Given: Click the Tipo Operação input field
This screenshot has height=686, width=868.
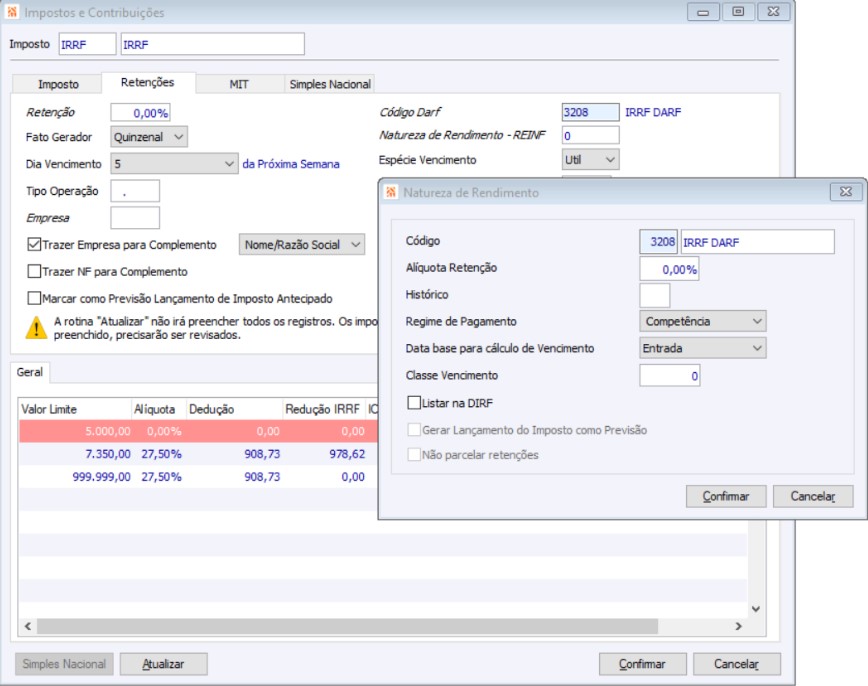Looking at the screenshot, I should [x=135, y=191].
